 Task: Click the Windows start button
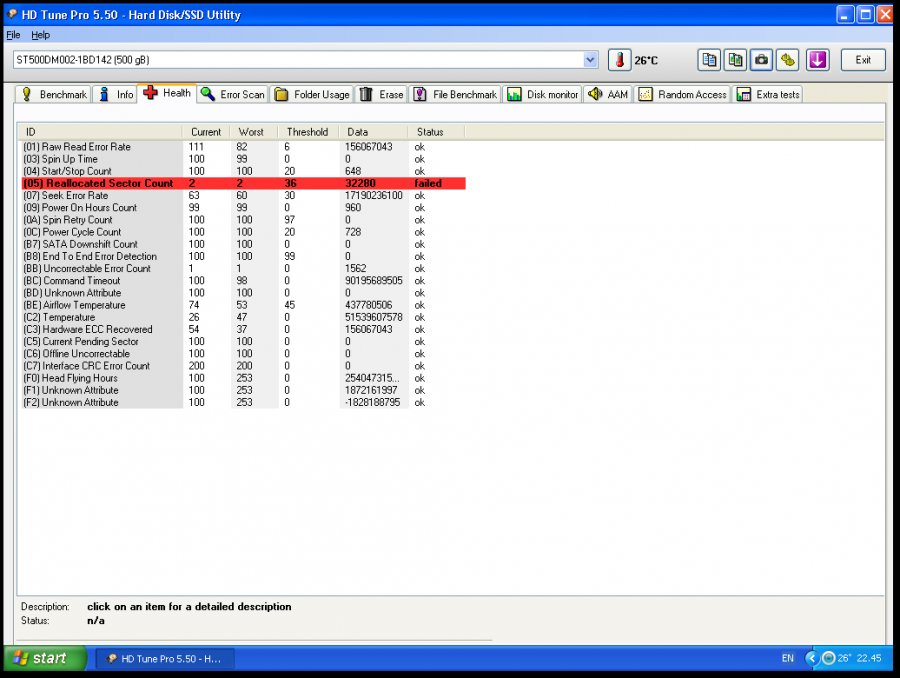pos(45,658)
